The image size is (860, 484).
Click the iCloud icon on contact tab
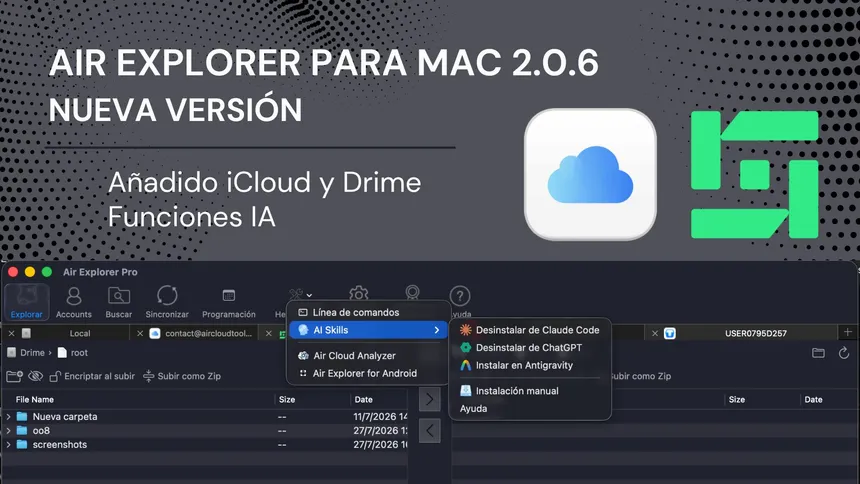155,333
